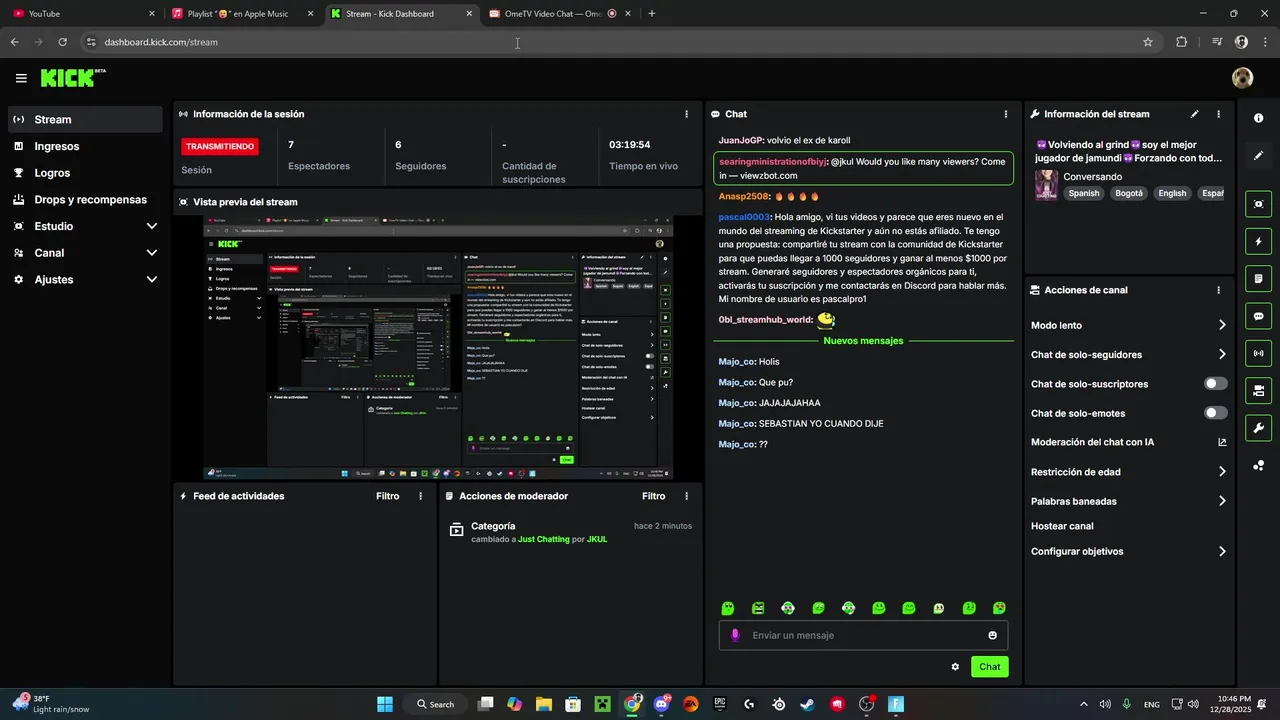The width and height of the screenshot is (1280, 720).
Task: Click username pascal0003 in chat
Action: (x=744, y=217)
